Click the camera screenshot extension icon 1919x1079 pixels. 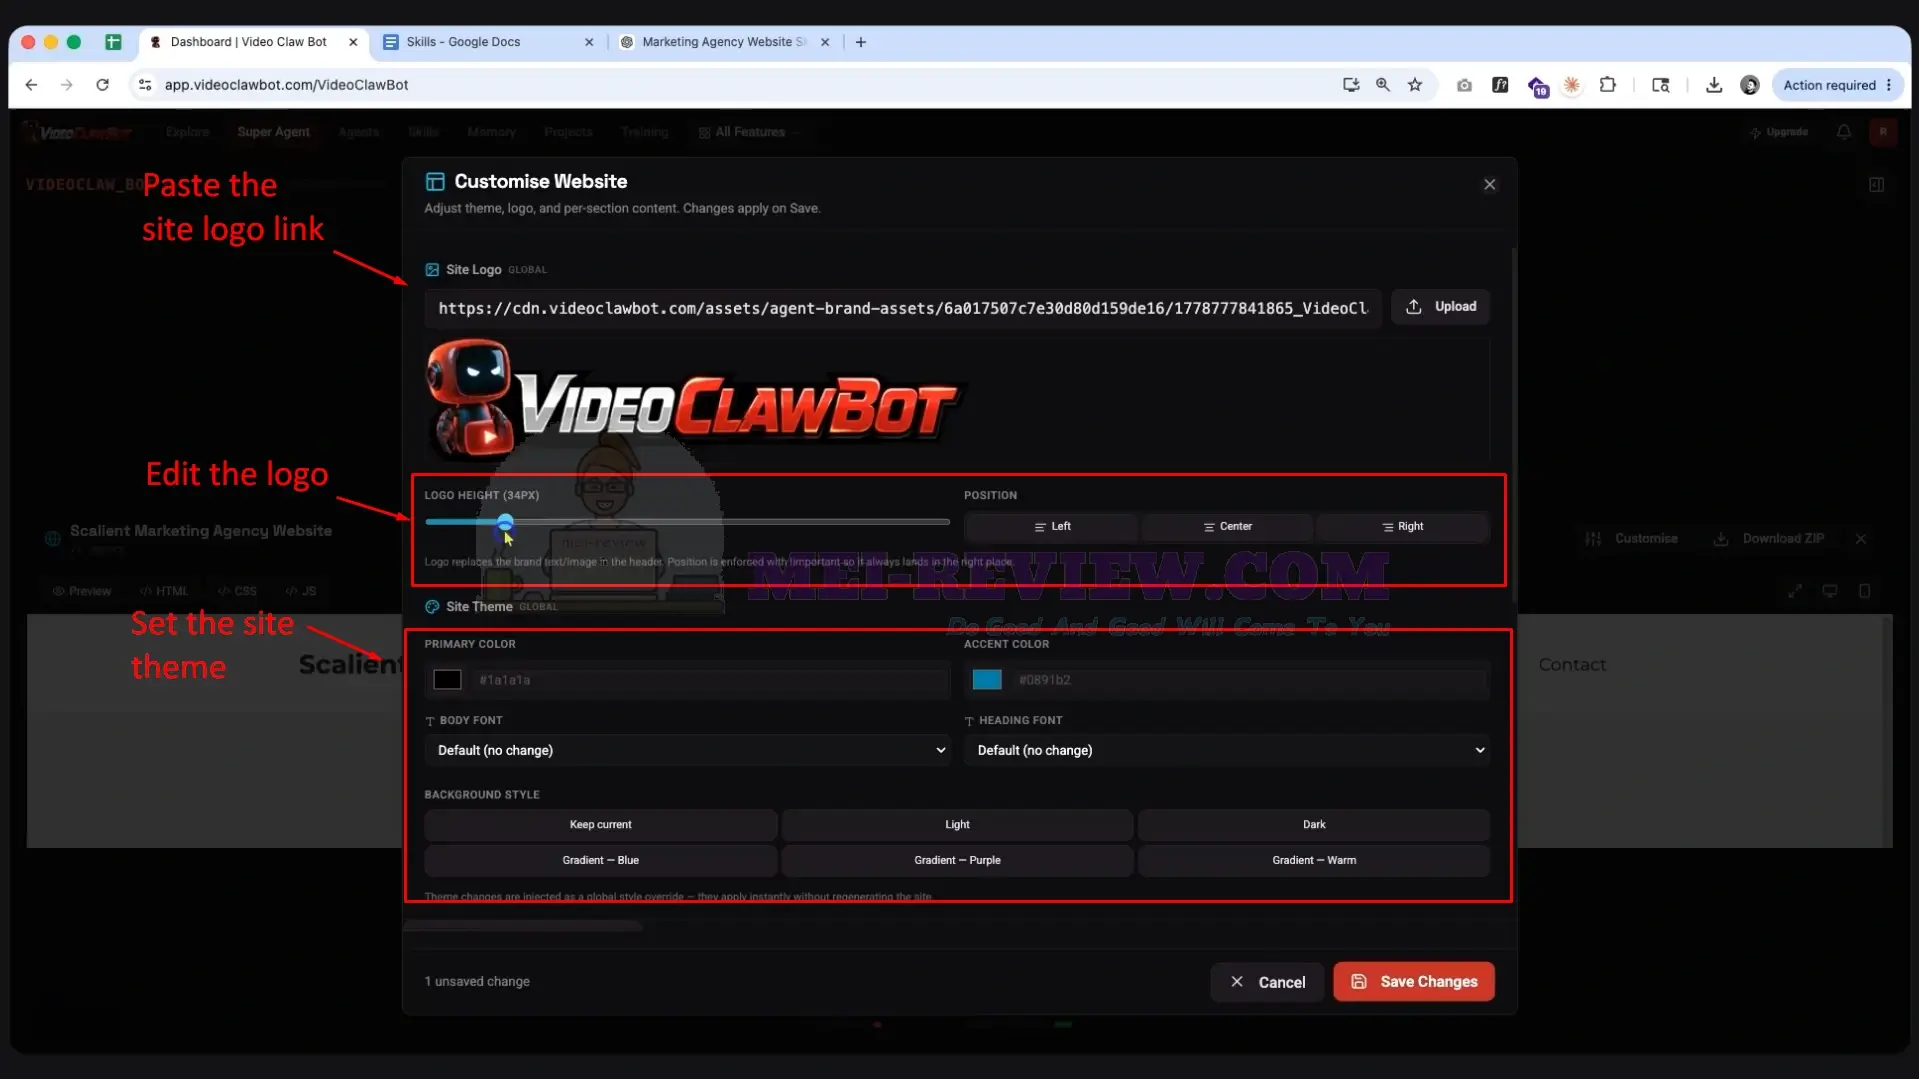click(1464, 85)
